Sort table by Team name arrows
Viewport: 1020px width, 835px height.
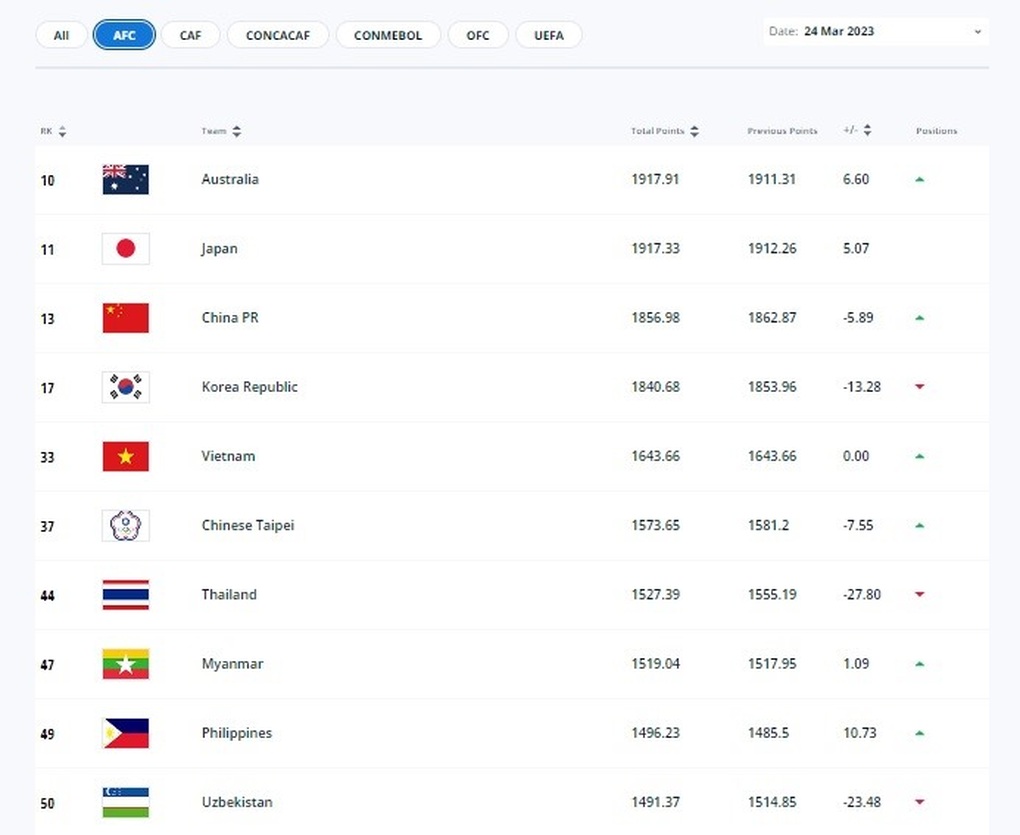(237, 131)
